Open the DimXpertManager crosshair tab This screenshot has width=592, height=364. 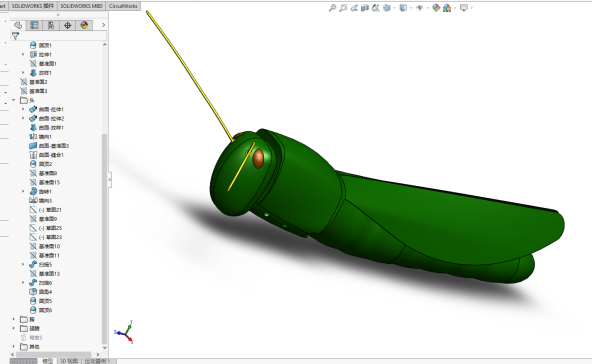pos(68,25)
